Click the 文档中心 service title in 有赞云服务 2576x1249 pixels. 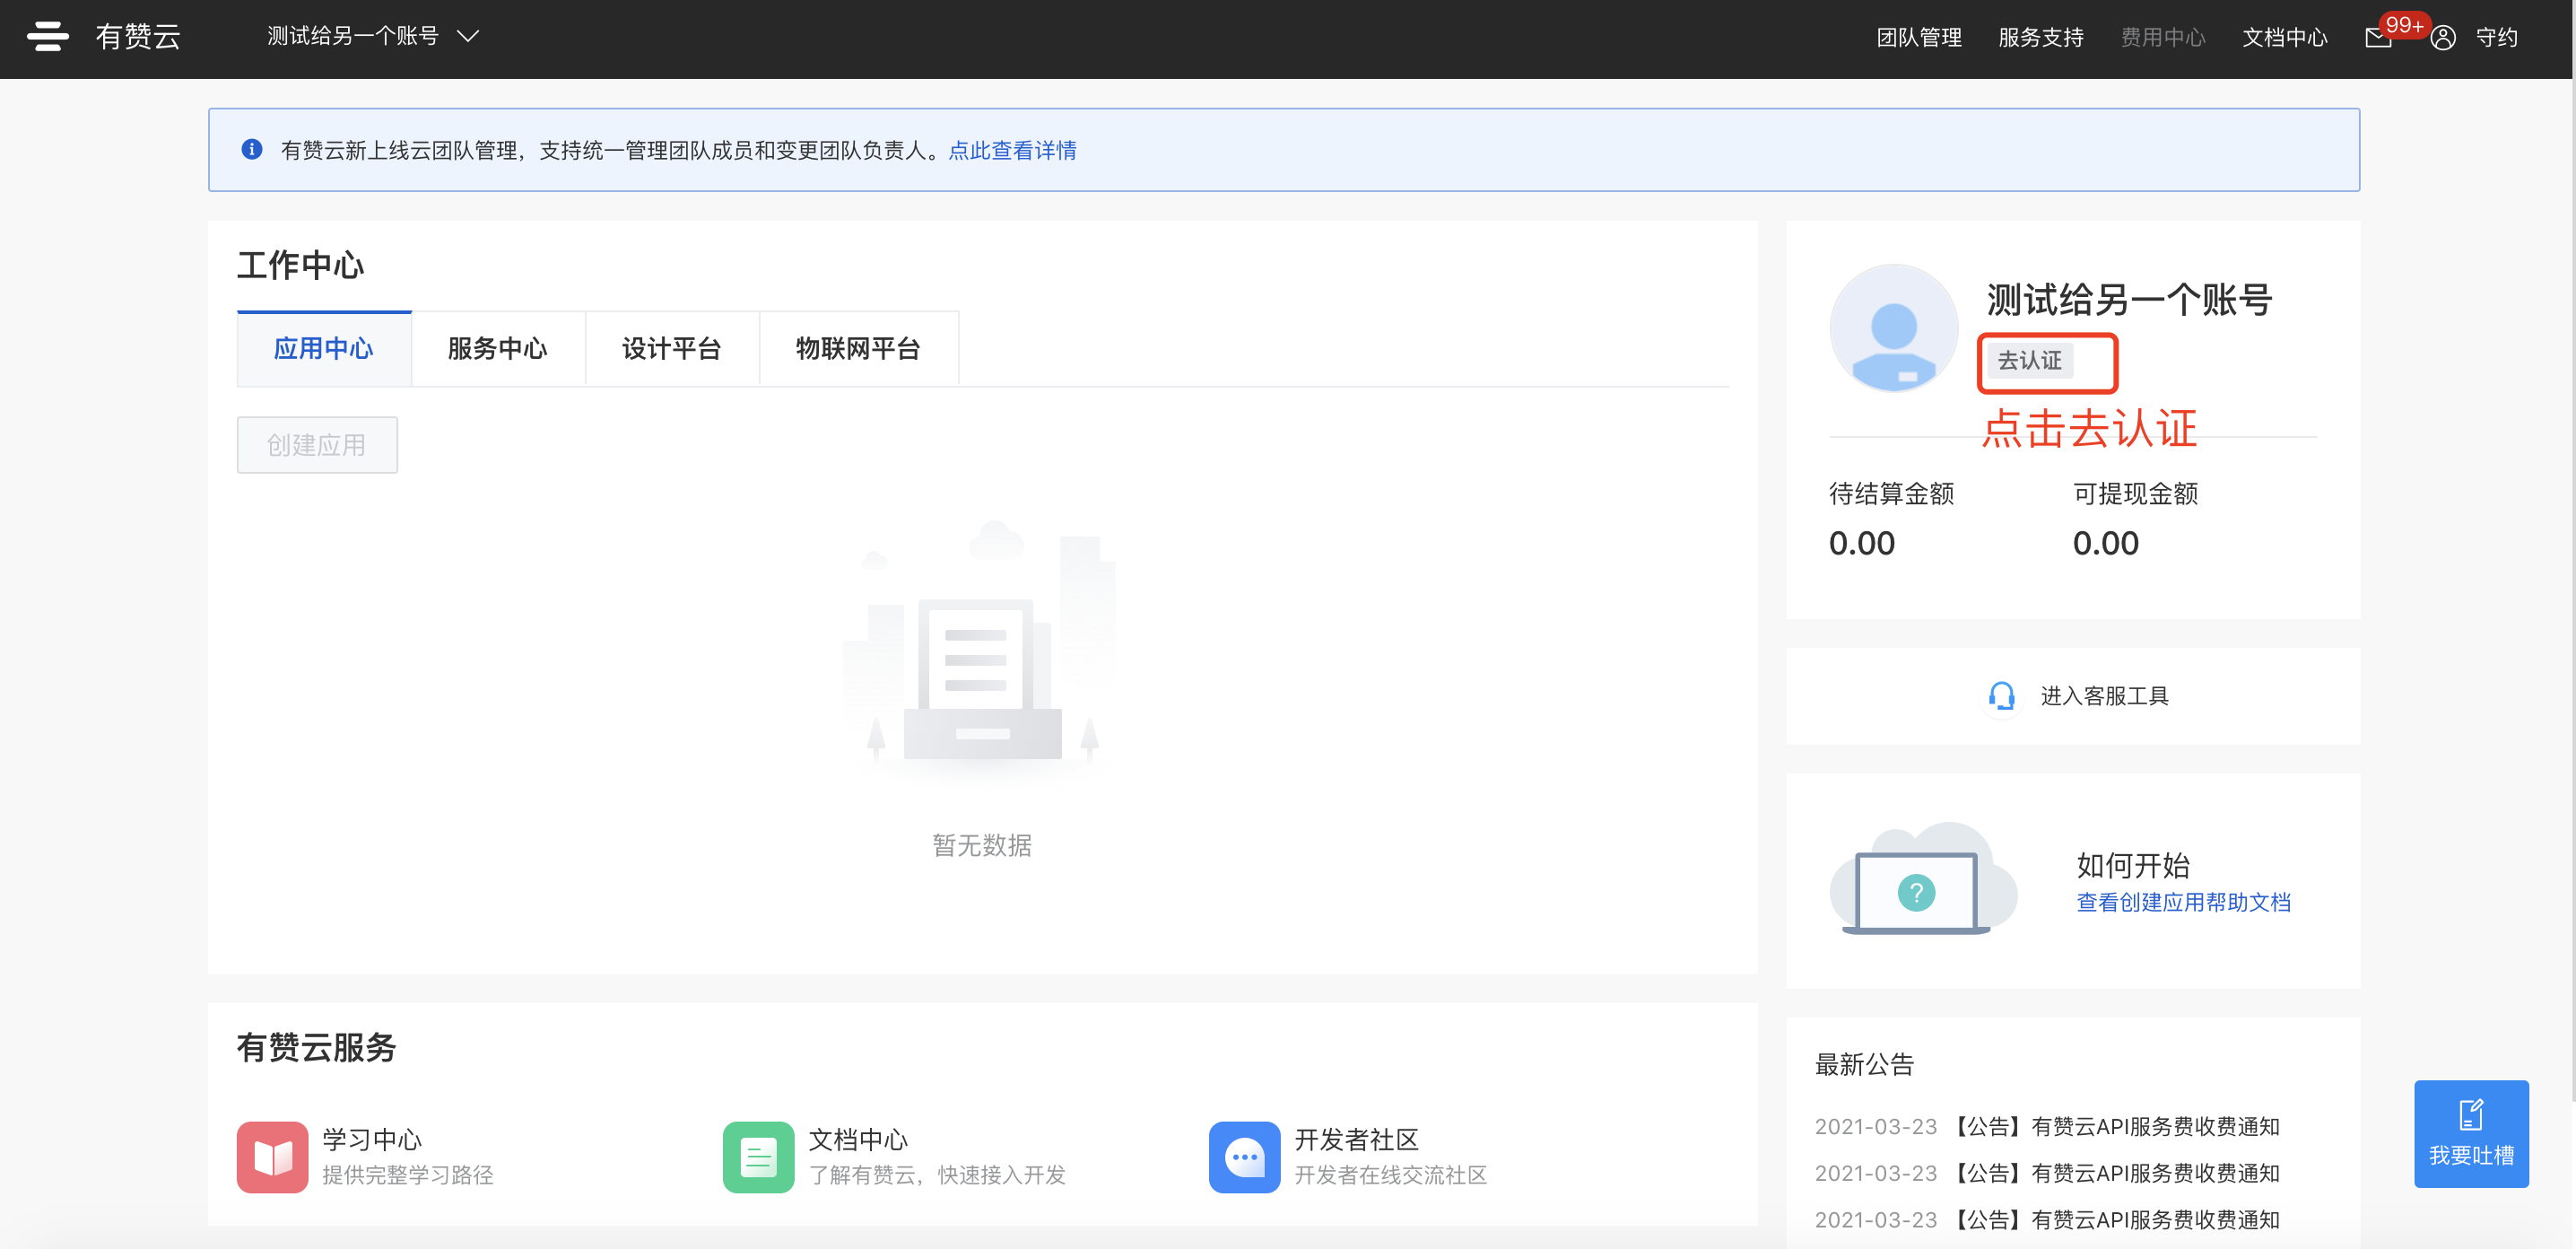[x=858, y=1139]
